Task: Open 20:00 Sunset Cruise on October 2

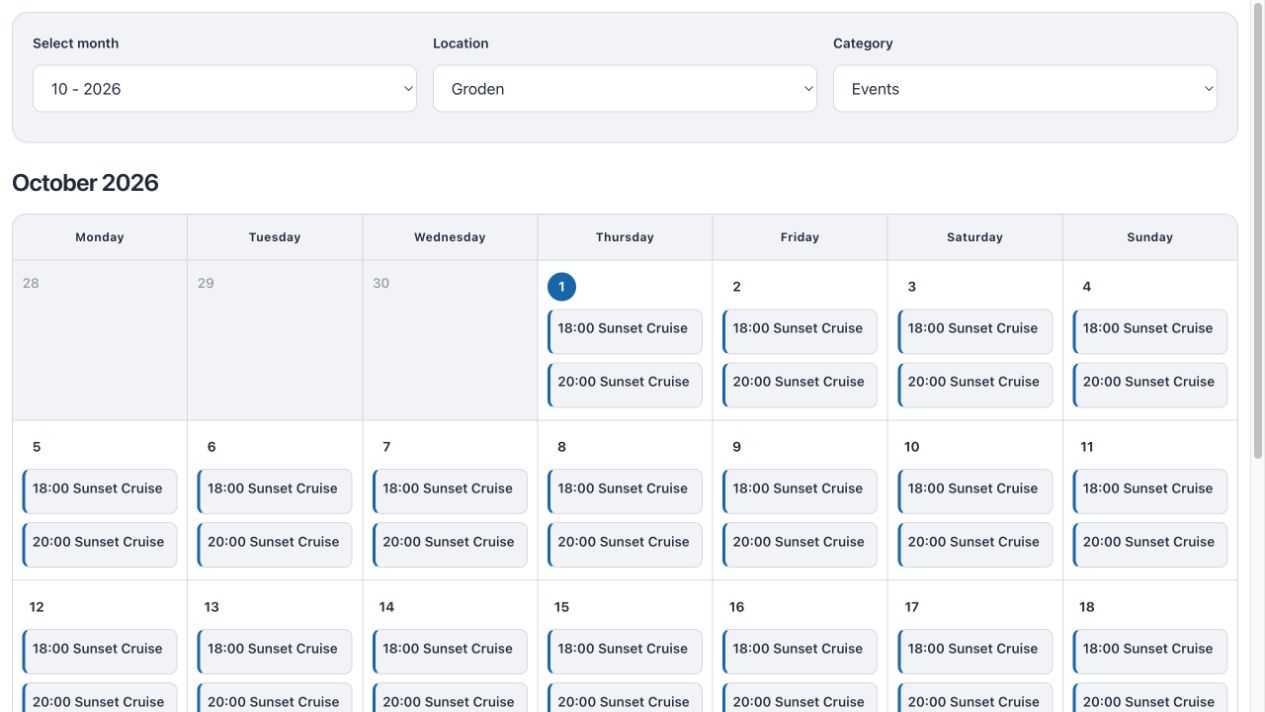Action: click(x=800, y=385)
